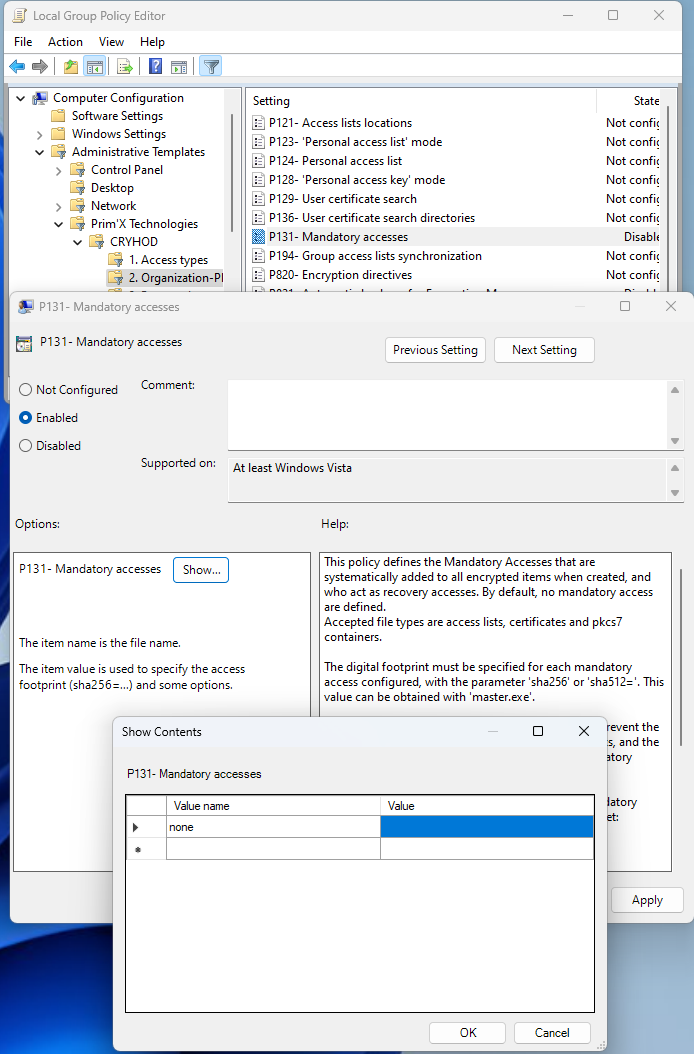Open the Action menu
Image resolution: width=694 pixels, height=1054 pixels.
pyautogui.click(x=65, y=42)
